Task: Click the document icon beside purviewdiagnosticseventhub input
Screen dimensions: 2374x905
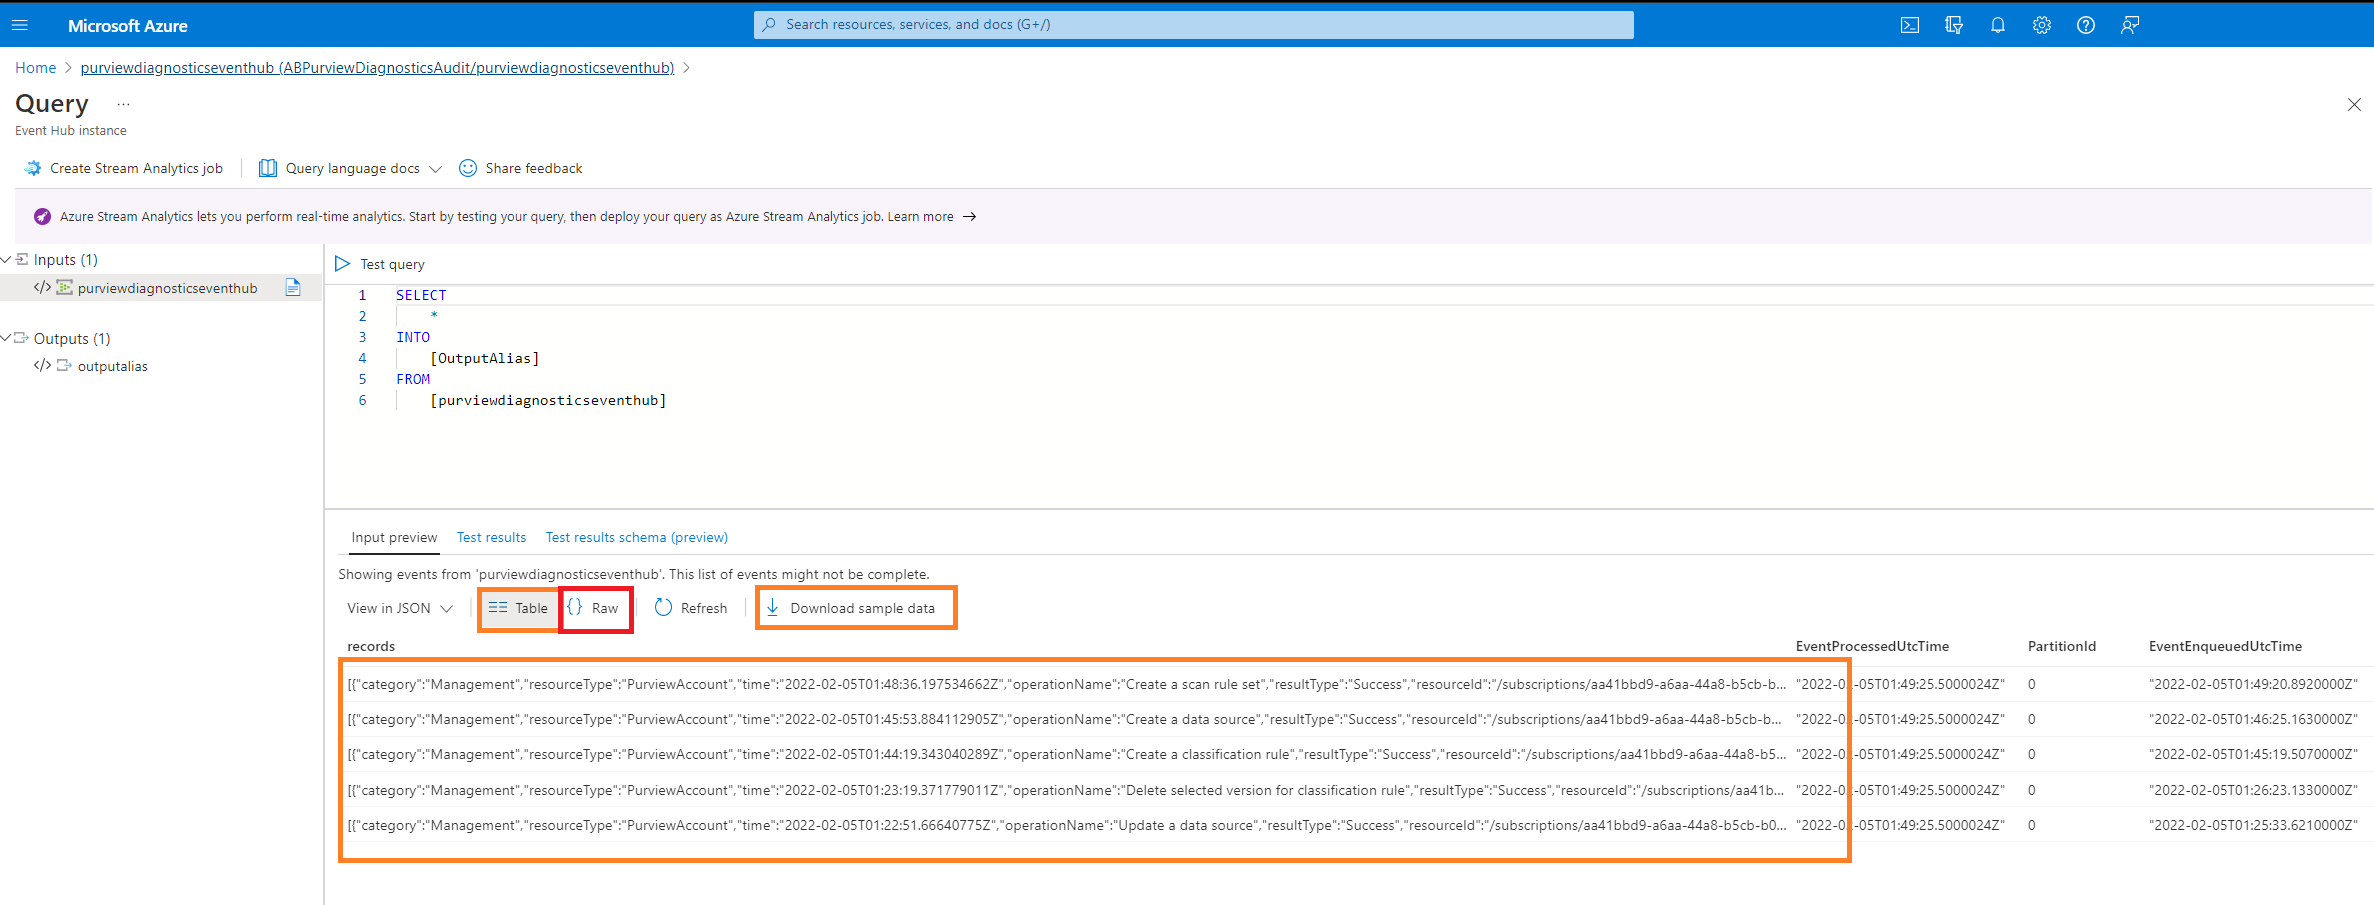Action: [293, 287]
